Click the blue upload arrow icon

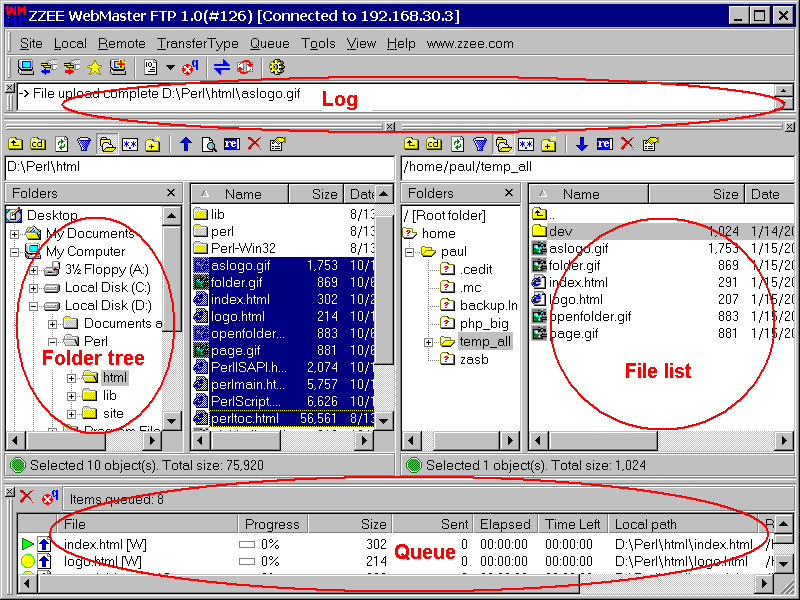point(186,144)
